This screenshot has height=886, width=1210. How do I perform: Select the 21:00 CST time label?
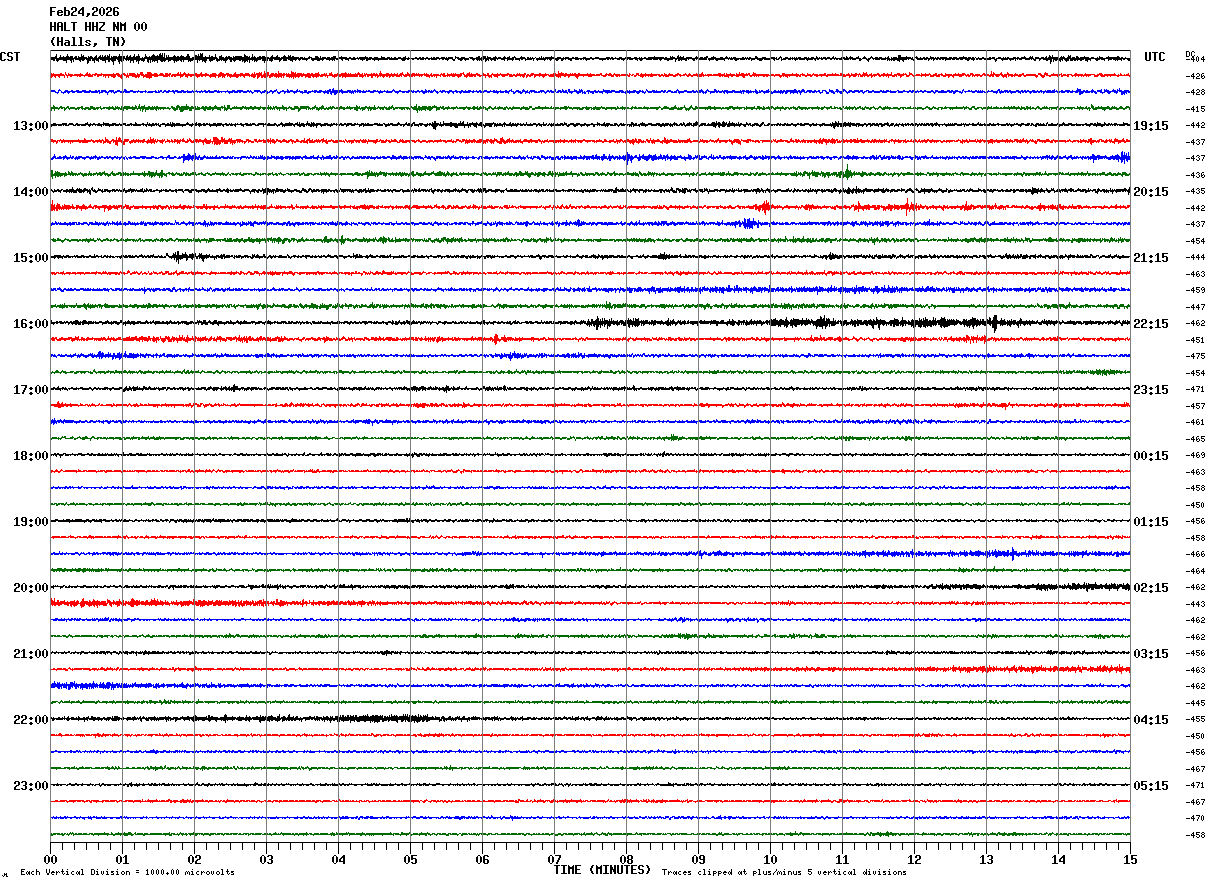[x=31, y=654]
